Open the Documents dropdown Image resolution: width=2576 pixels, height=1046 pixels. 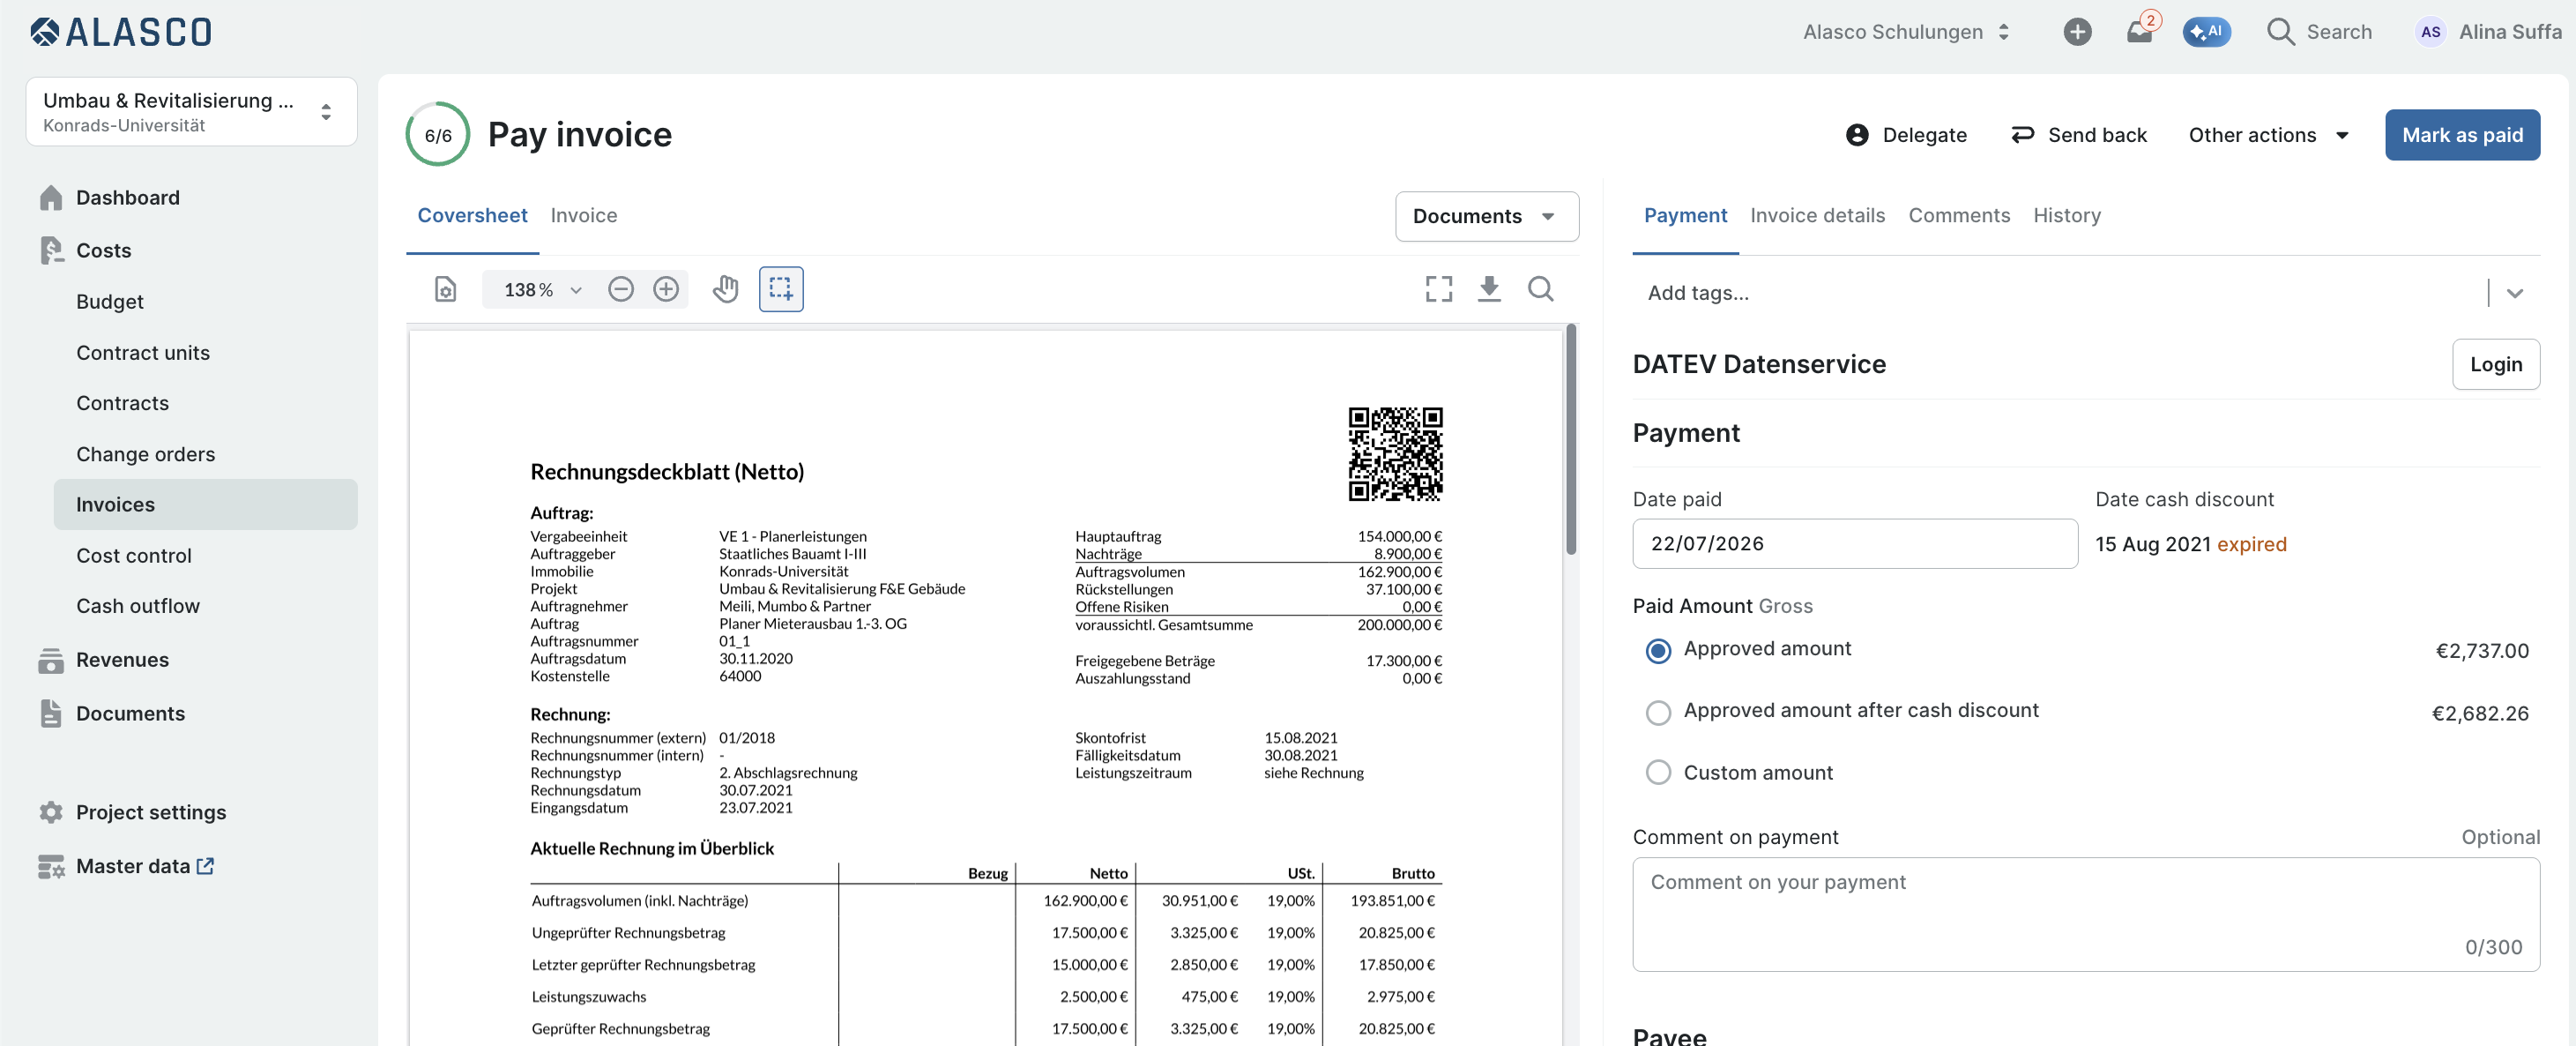click(x=1487, y=216)
